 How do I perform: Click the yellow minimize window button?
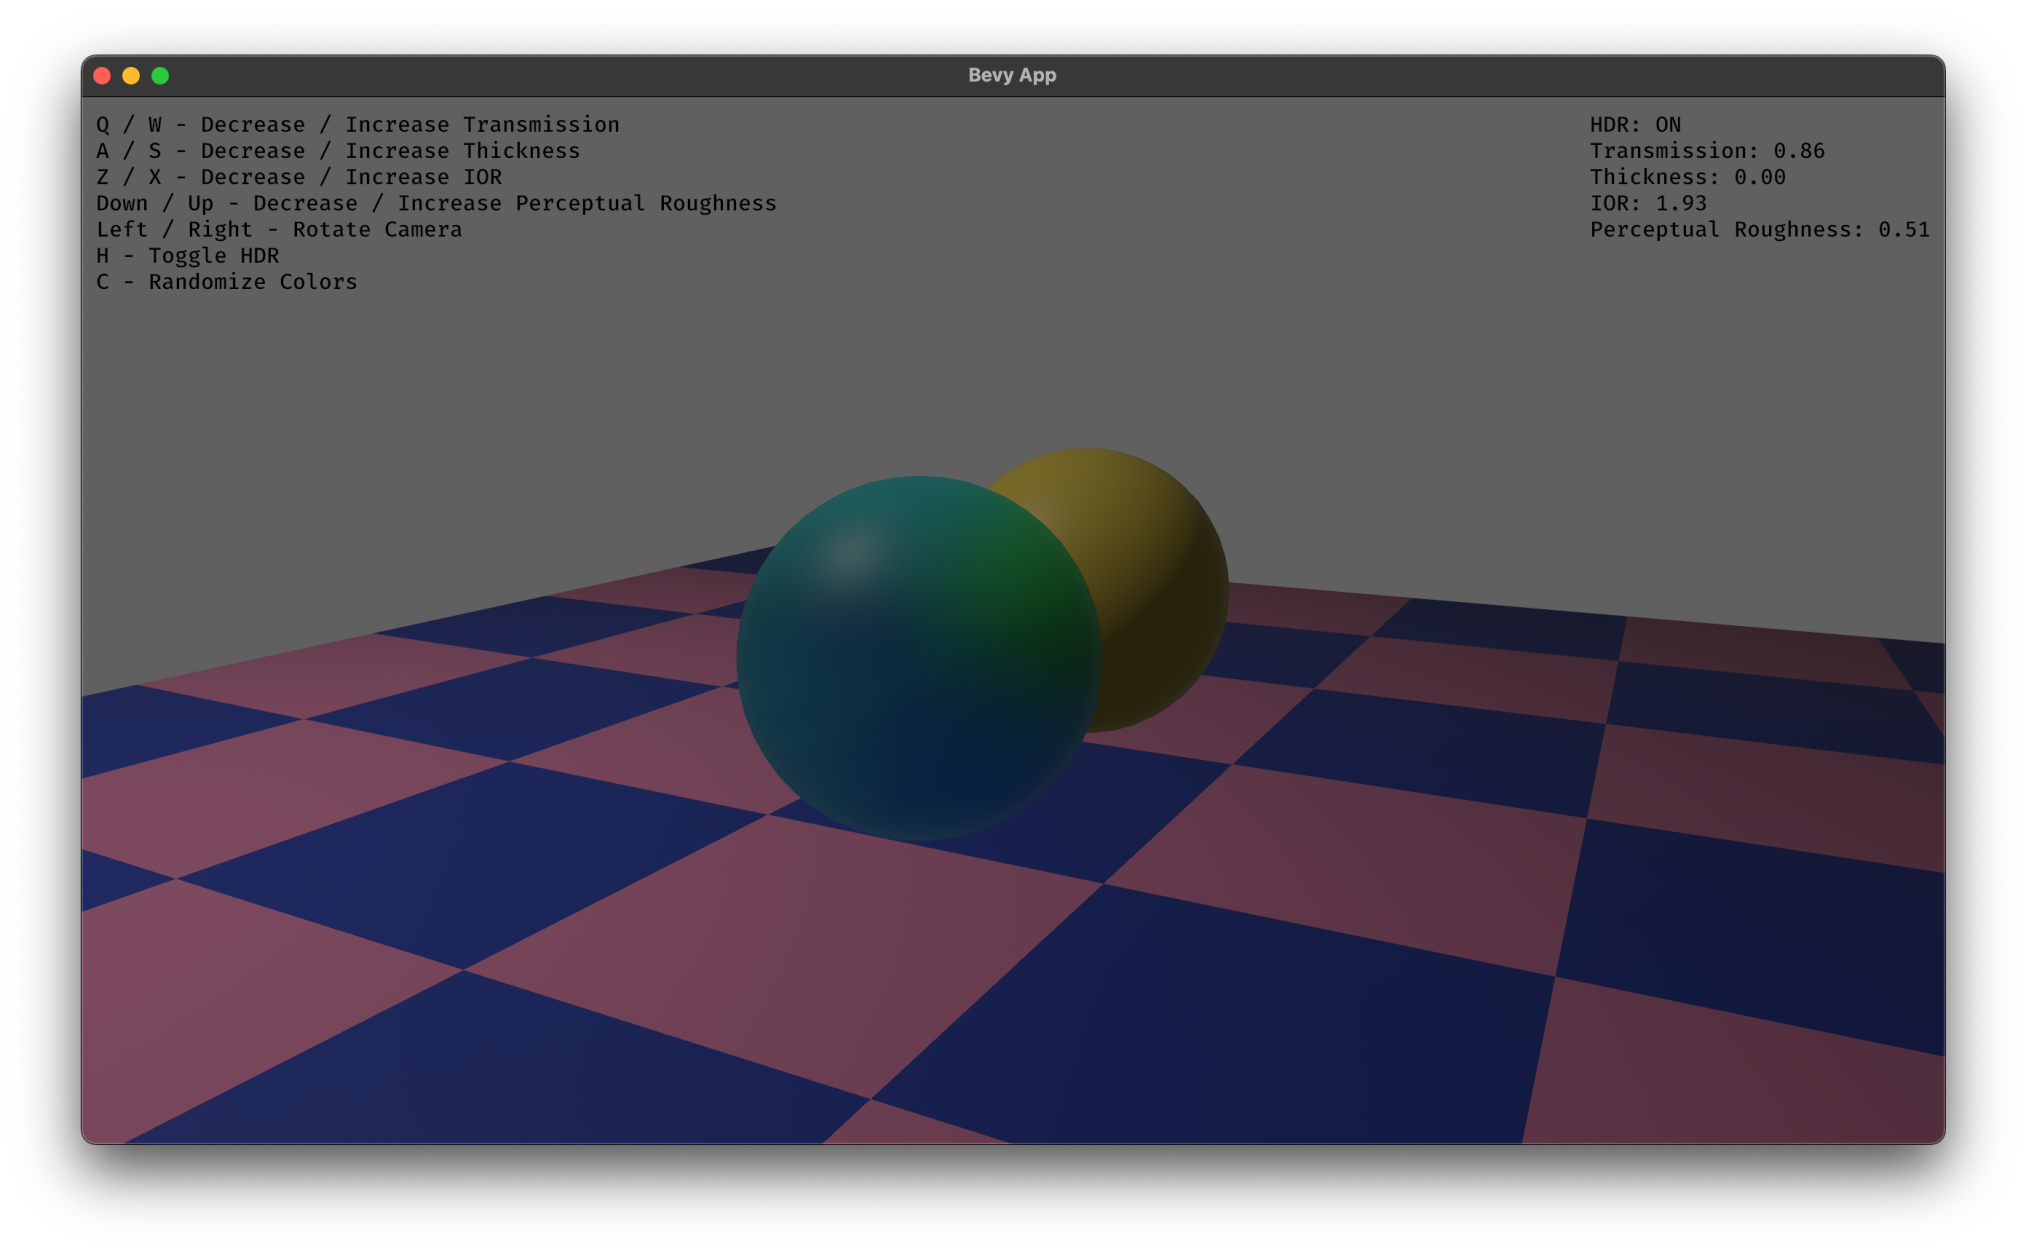[x=131, y=76]
